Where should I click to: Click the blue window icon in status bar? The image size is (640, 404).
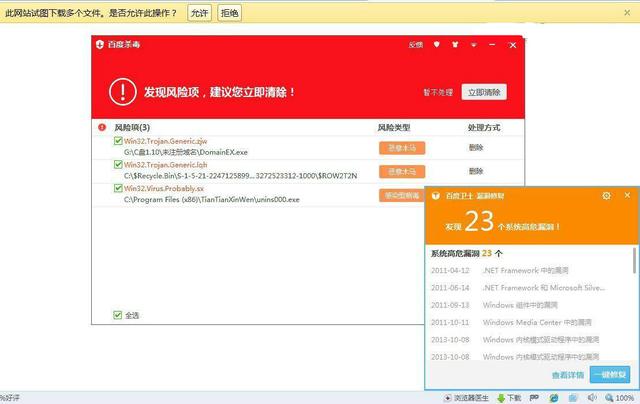(x=573, y=398)
